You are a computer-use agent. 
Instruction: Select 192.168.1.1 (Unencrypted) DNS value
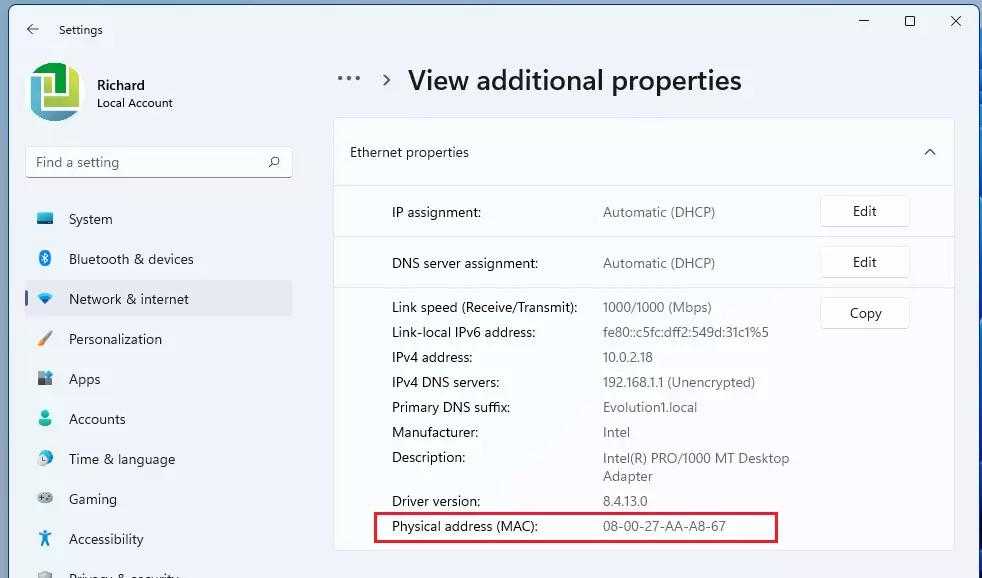pyautogui.click(x=678, y=383)
